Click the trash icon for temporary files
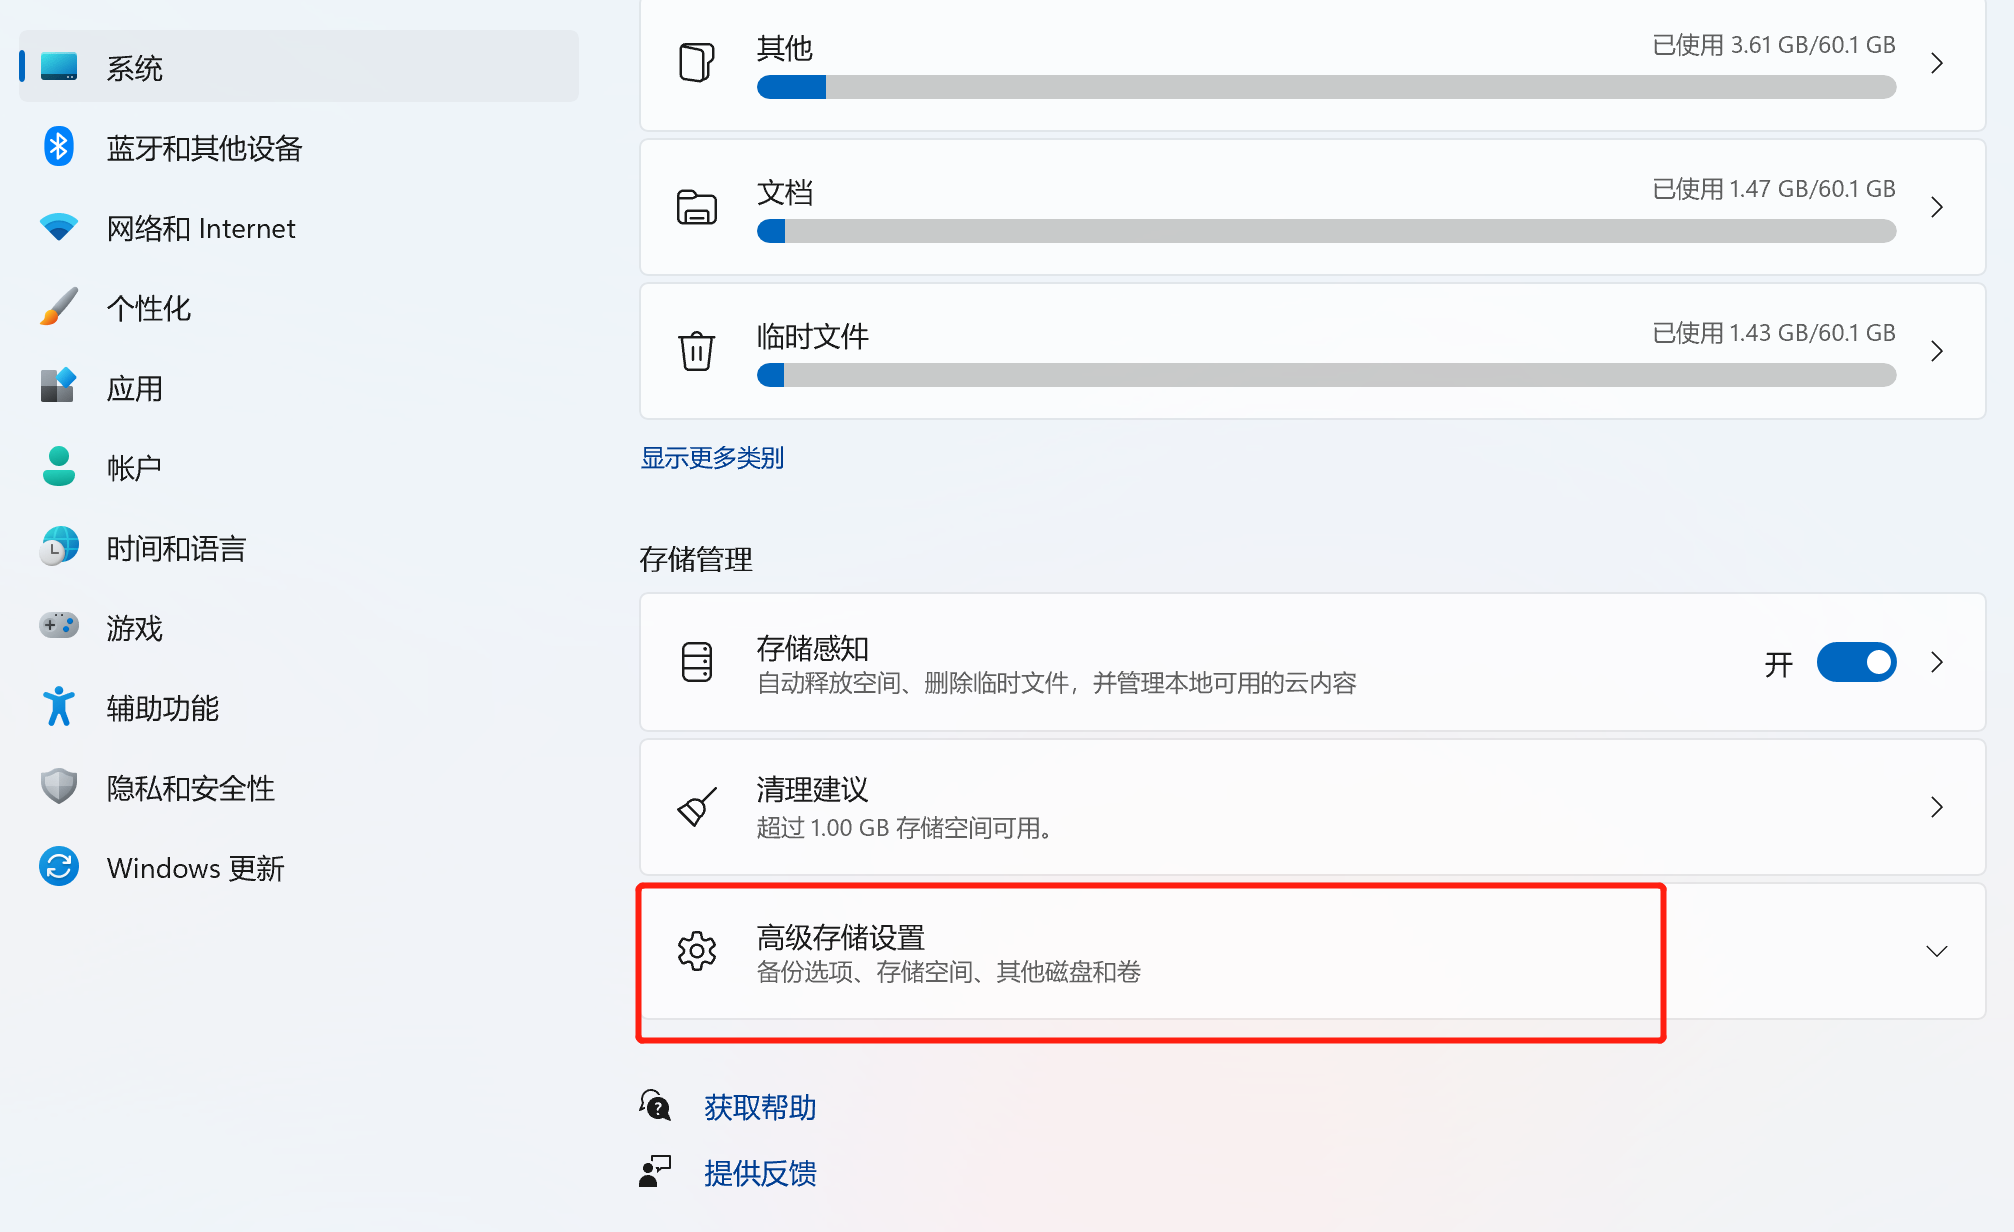Viewport: 2014px width, 1232px height. tap(696, 351)
